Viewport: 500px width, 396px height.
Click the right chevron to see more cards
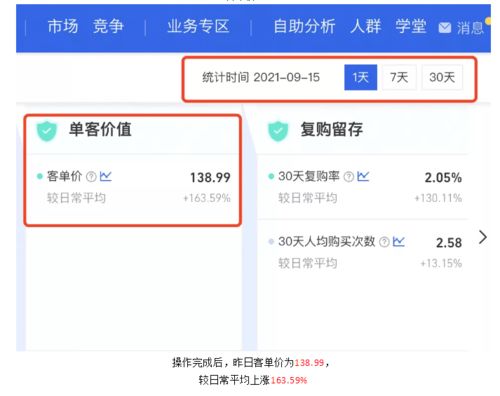(483, 237)
